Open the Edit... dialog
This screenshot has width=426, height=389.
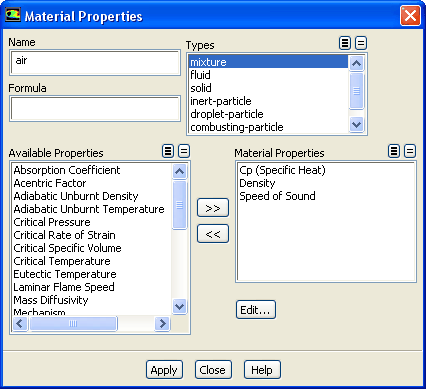pos(256,310)
